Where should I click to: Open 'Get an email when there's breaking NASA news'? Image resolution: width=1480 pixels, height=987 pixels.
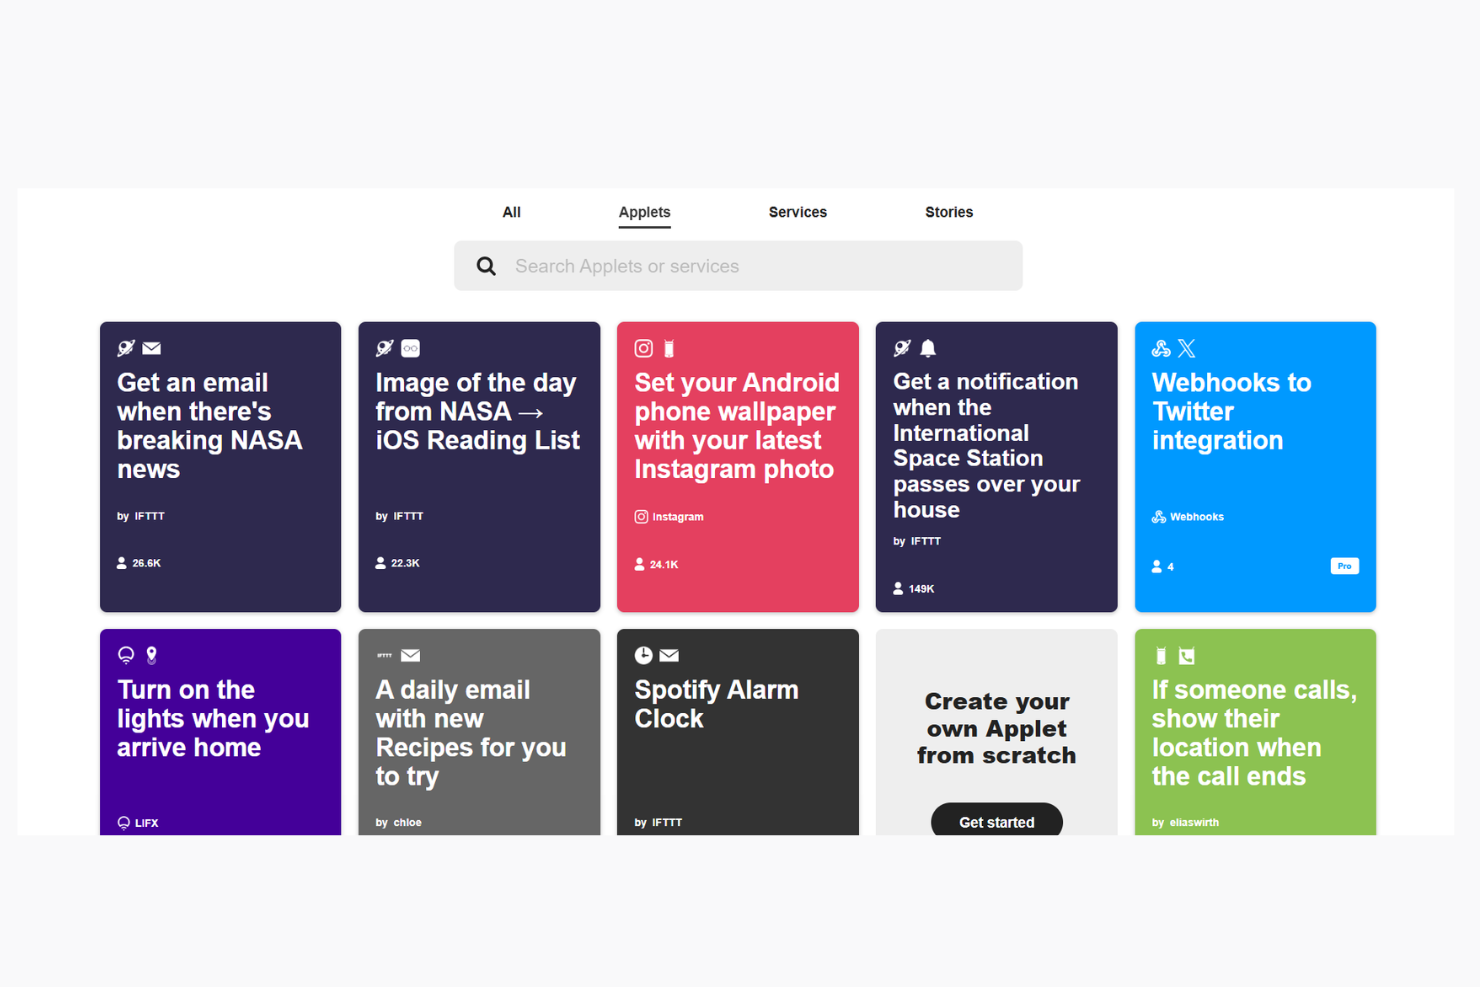[x=220, y=467]
